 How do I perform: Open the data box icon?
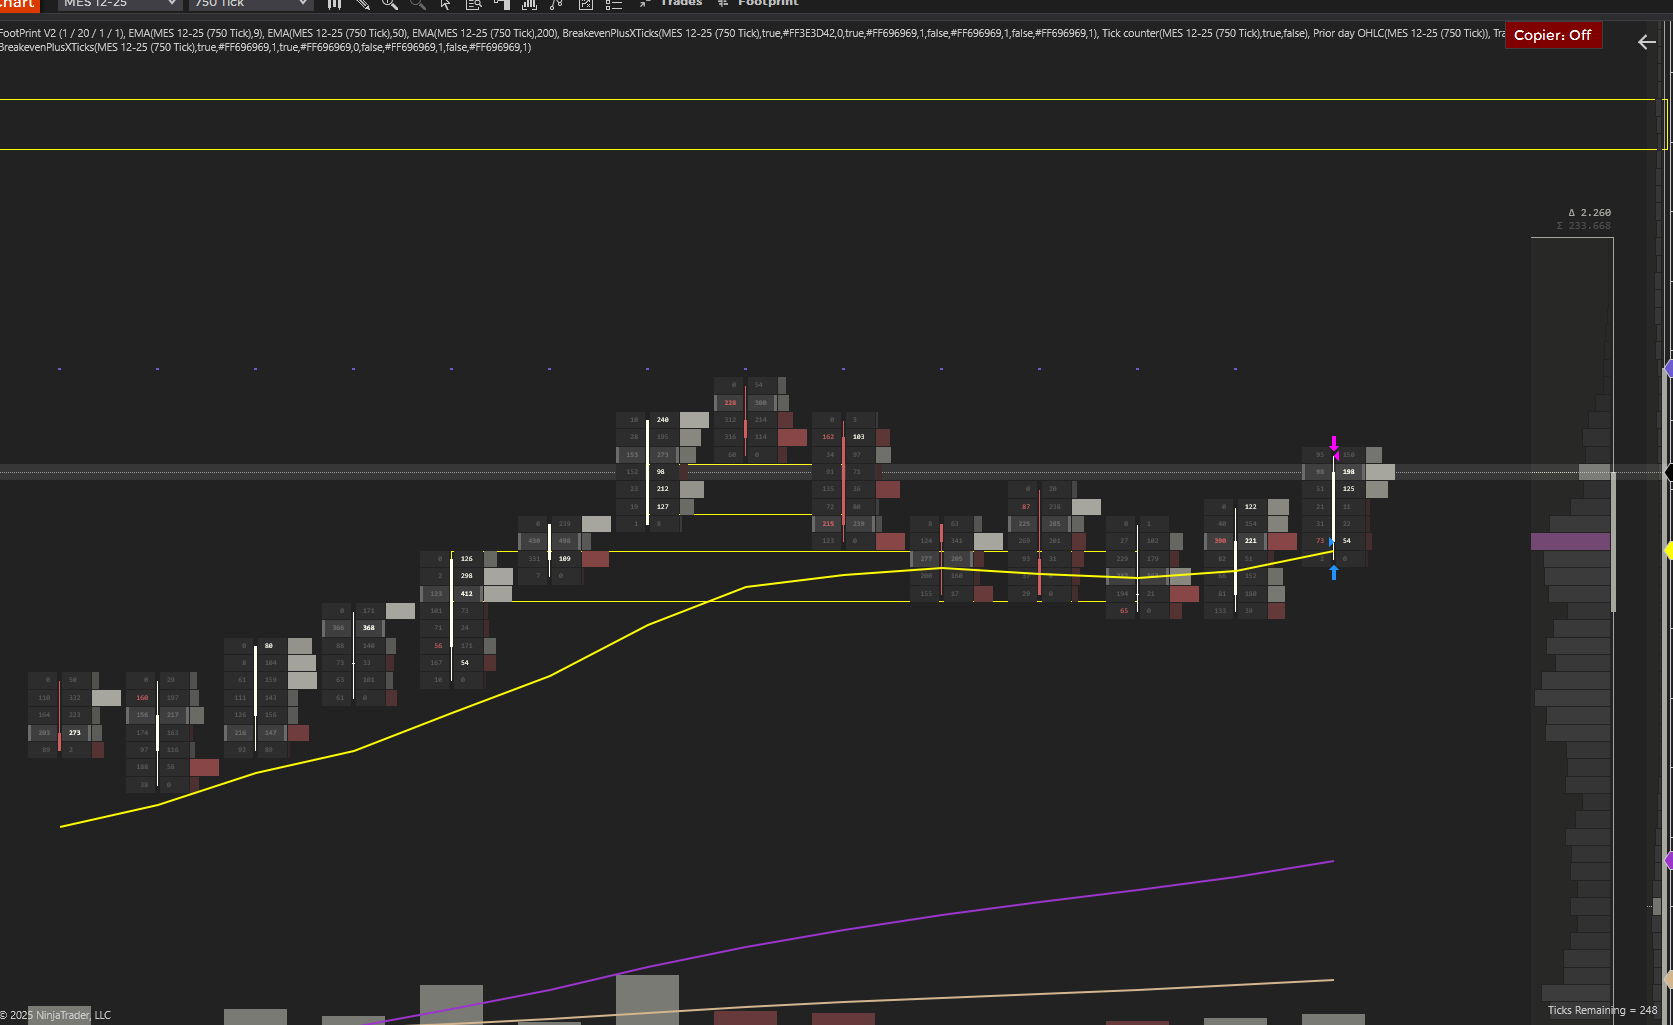pos(474,4)
